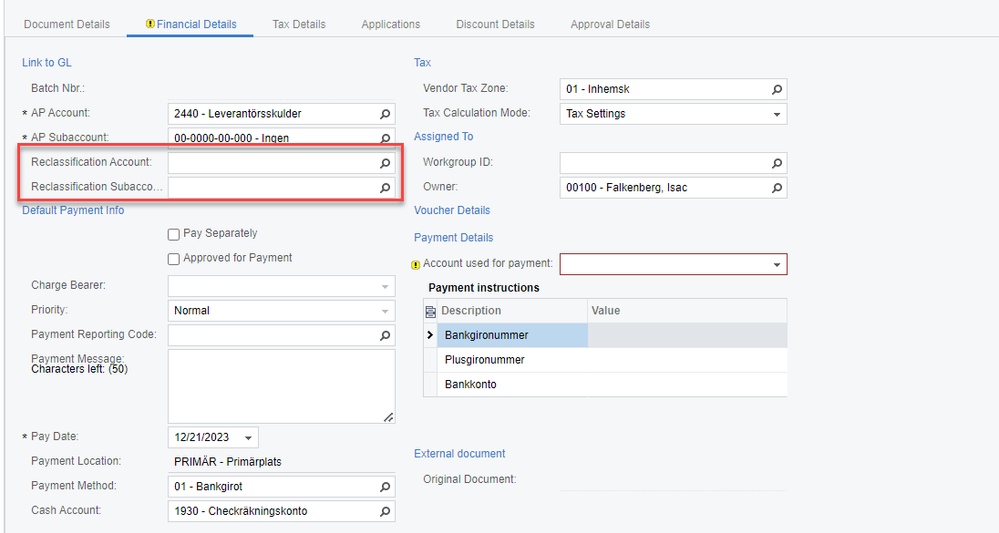Switch to Tax Details tab
The height and width of the screenshot is (533, 999).
(299, 24)
